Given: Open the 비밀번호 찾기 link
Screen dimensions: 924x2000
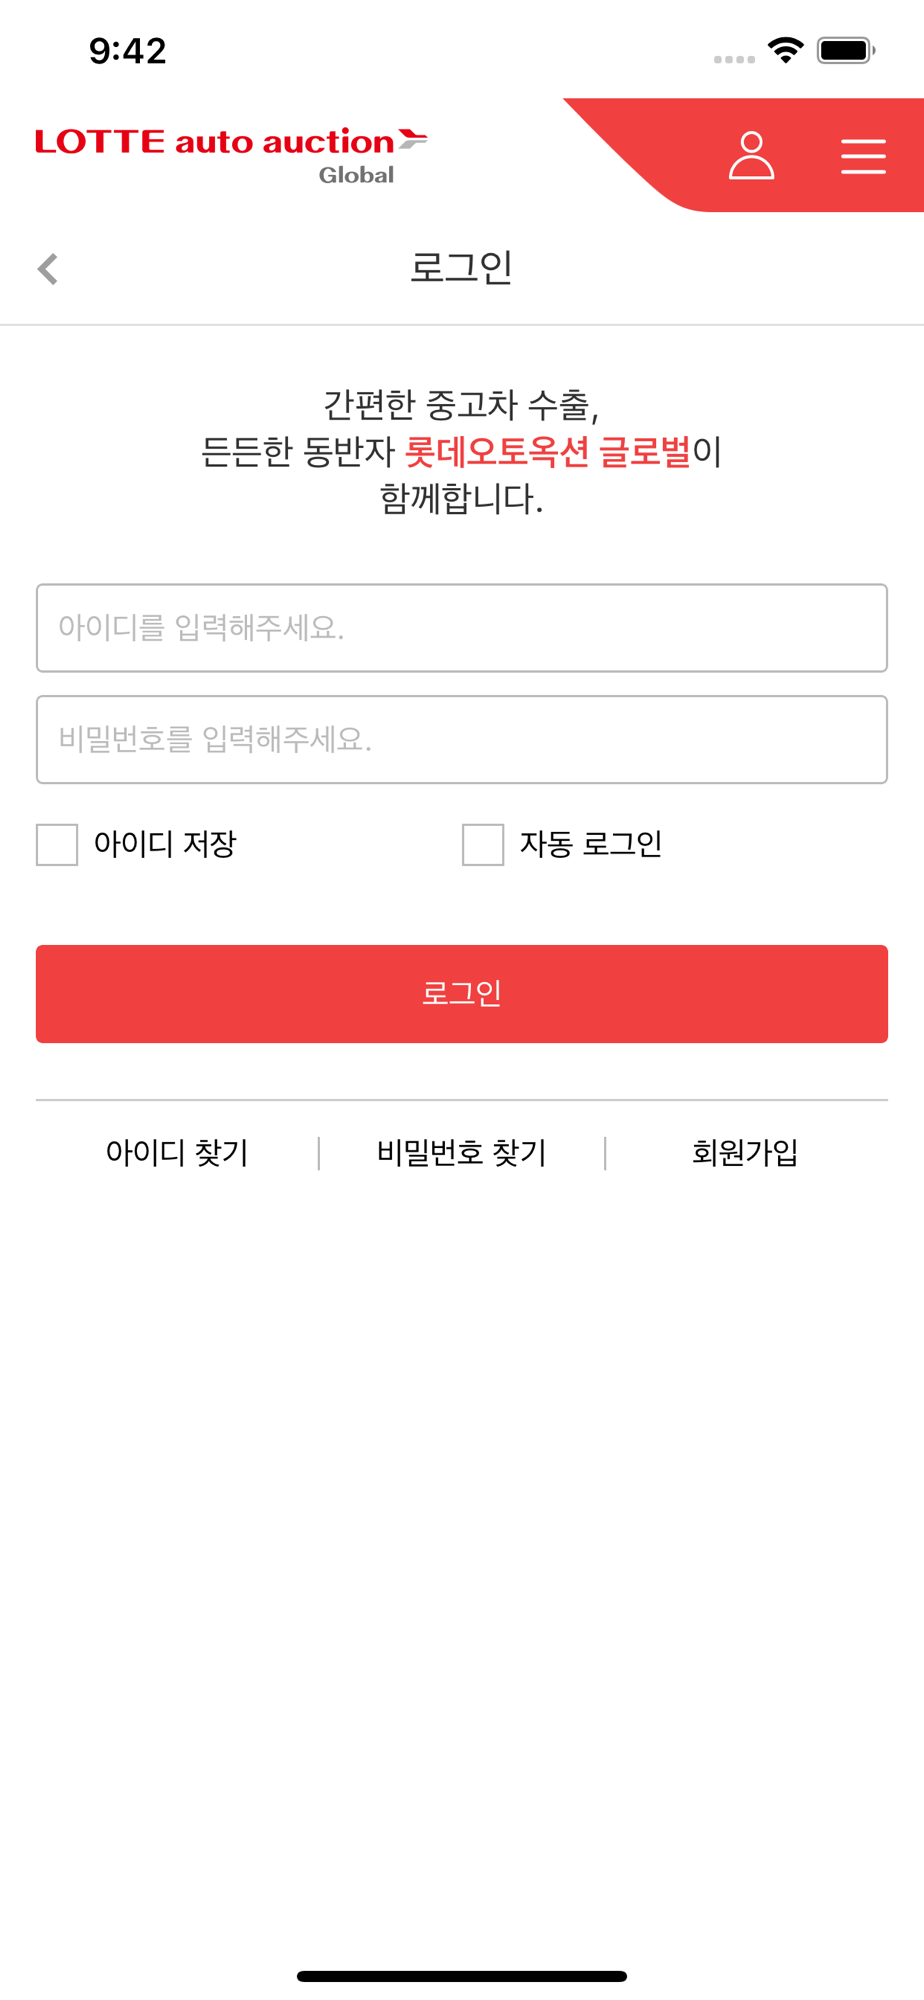Looking at the screenshot, I should coord(462,1153).
